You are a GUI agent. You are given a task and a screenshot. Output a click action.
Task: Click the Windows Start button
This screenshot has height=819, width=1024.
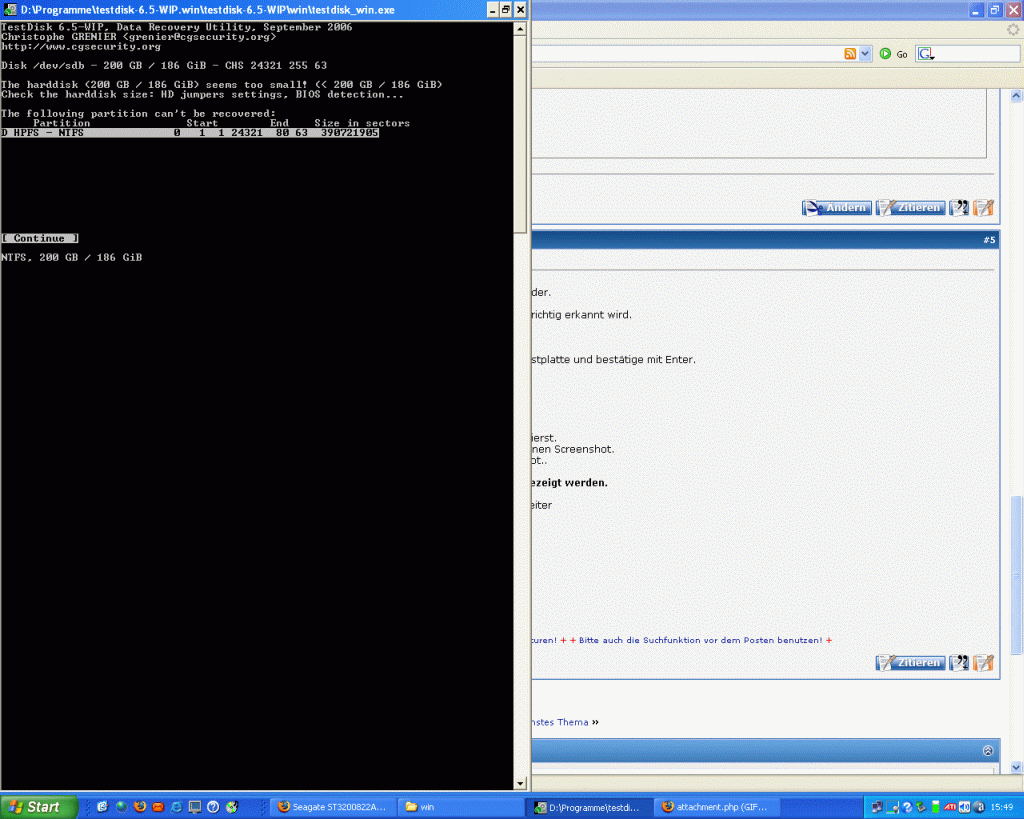[39, 807]
